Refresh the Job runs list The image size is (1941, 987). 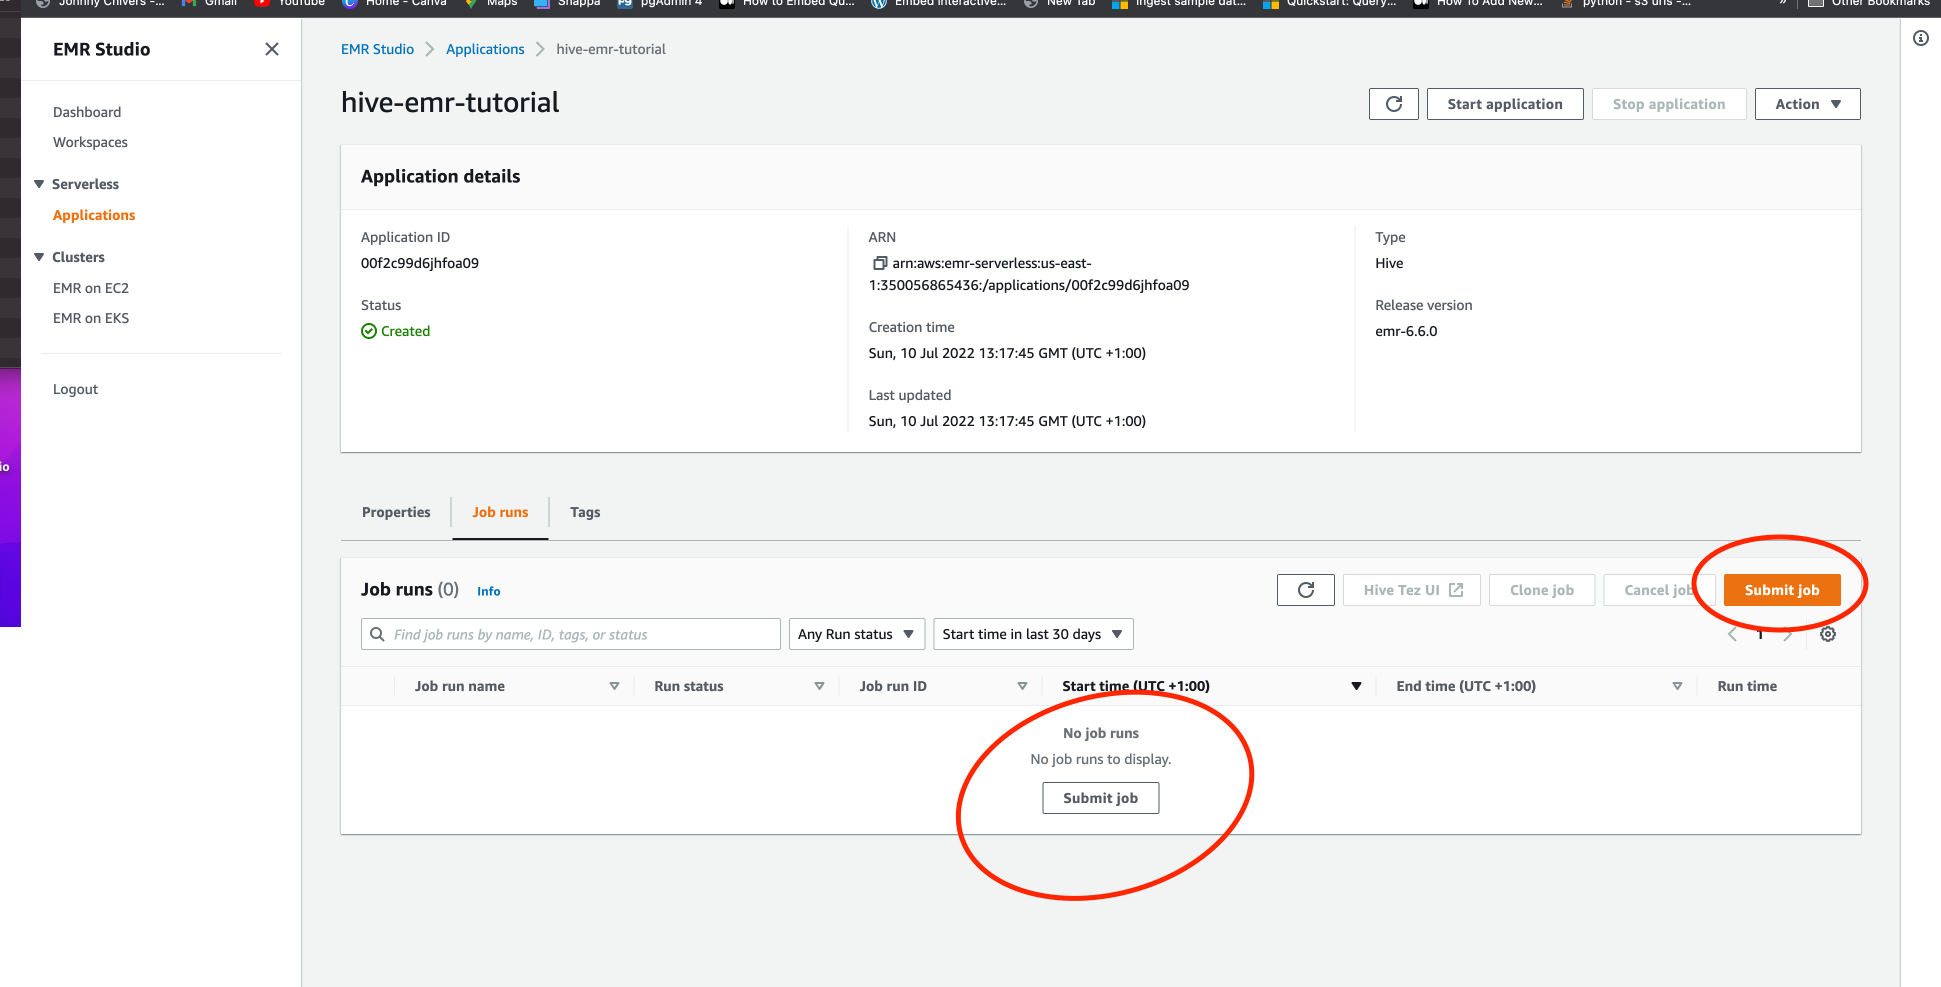(x=1305, y=590)
